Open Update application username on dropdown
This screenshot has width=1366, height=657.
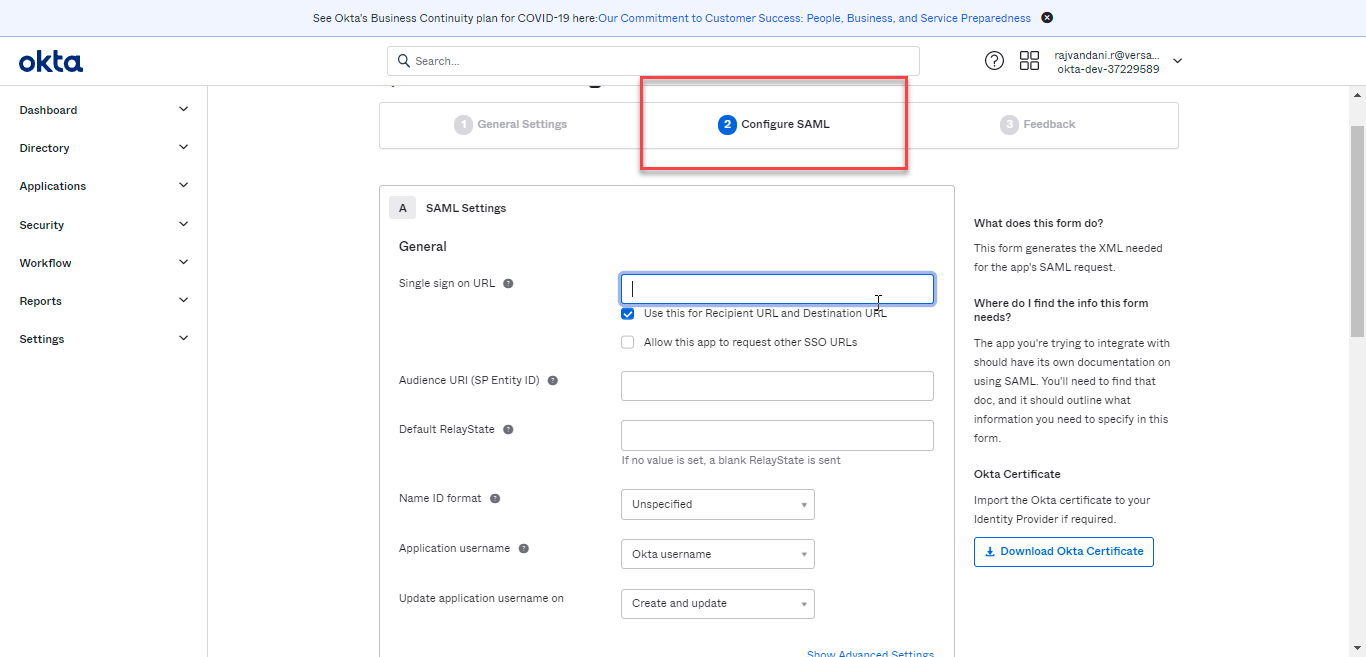tap(718, 604)
